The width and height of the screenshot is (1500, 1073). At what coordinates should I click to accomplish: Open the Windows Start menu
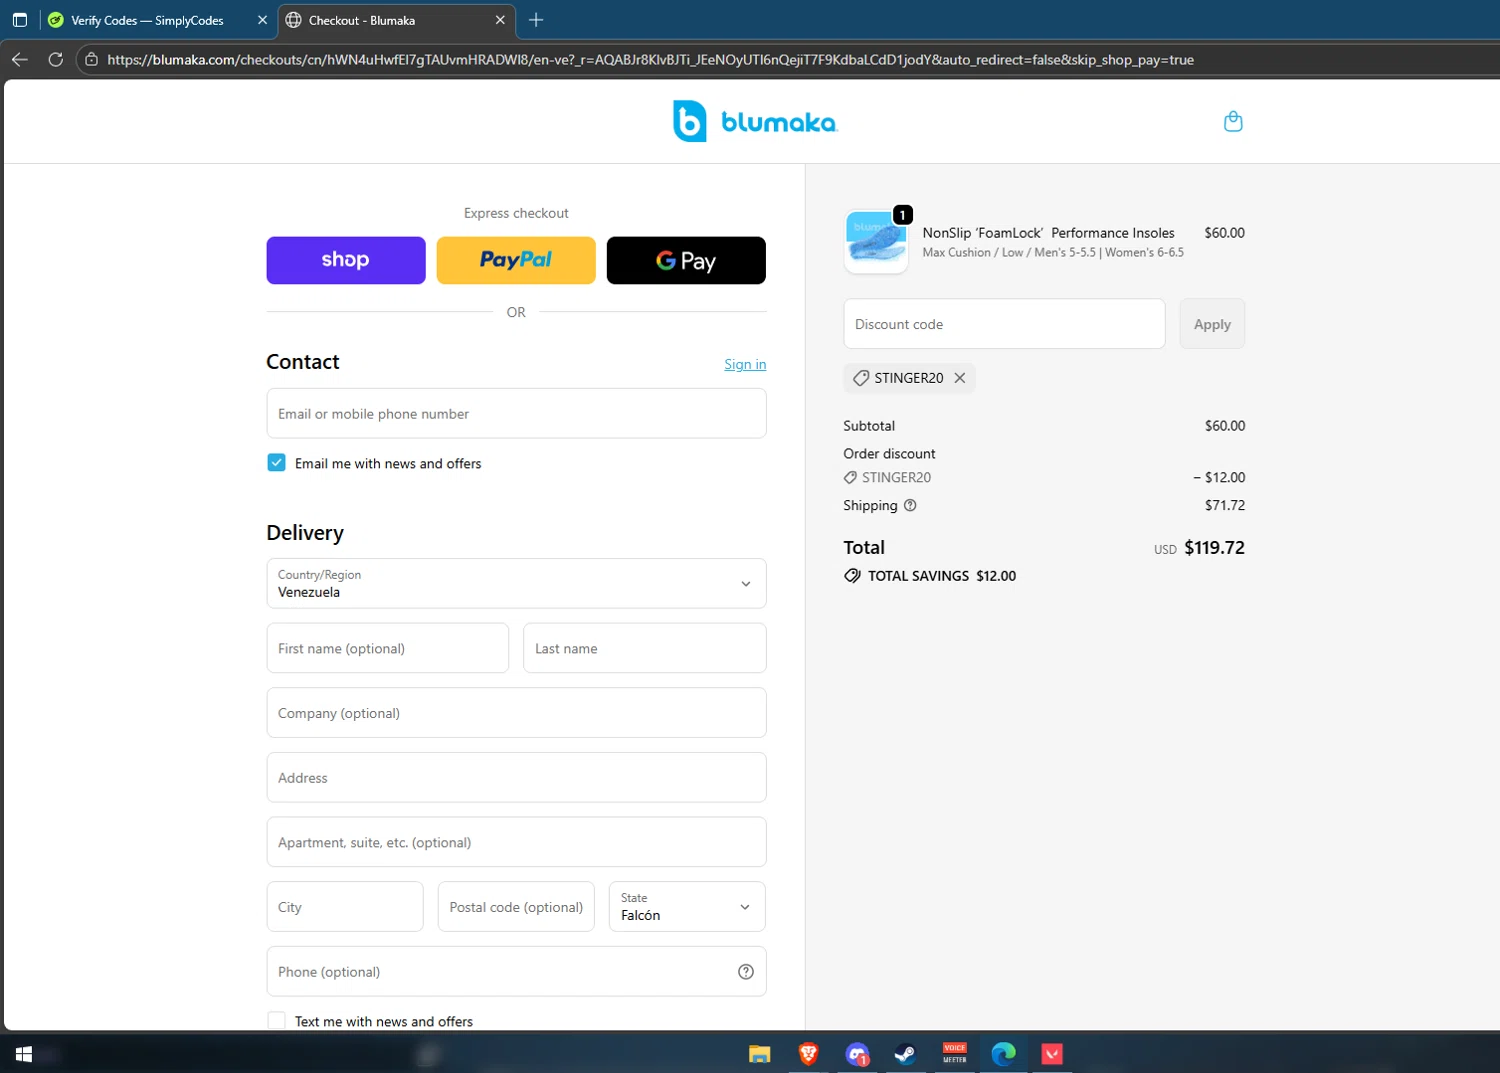(x=24, y=1054)
